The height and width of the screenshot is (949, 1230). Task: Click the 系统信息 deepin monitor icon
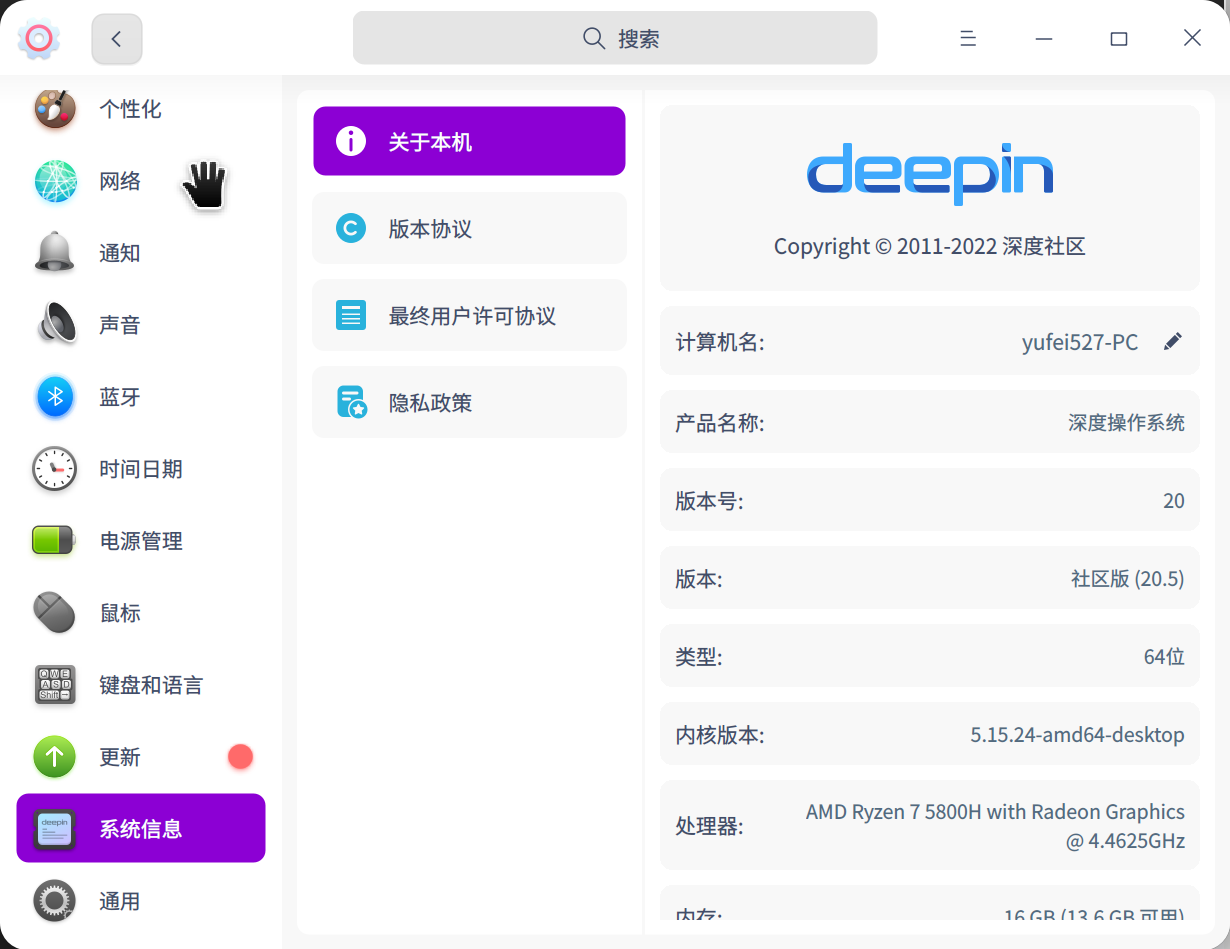(x=55, y=829)
